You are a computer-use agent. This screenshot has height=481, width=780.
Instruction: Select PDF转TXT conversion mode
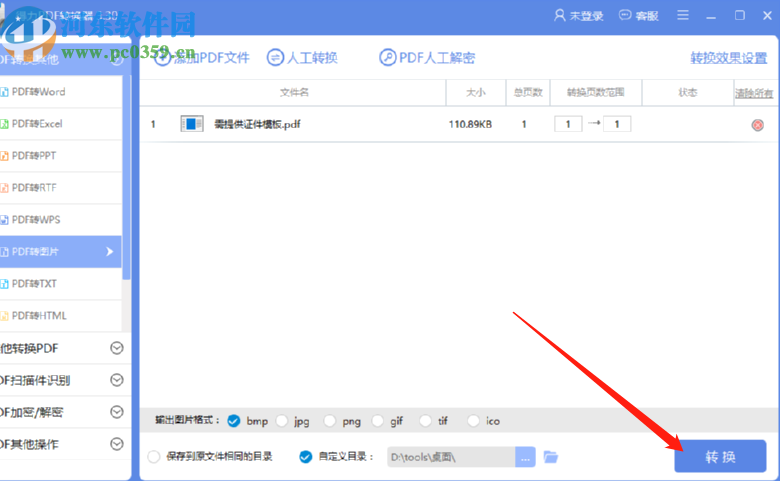[61, 284]
